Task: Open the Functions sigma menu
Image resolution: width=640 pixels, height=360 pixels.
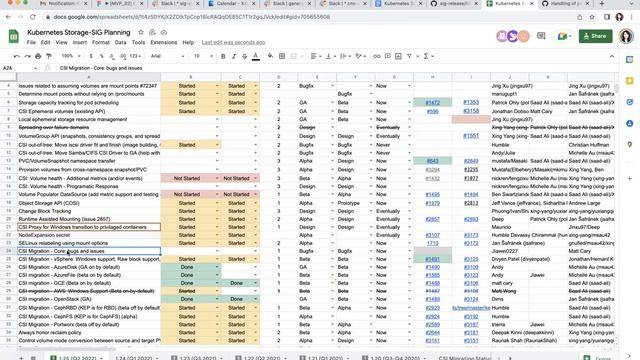Action: point(428,56)
